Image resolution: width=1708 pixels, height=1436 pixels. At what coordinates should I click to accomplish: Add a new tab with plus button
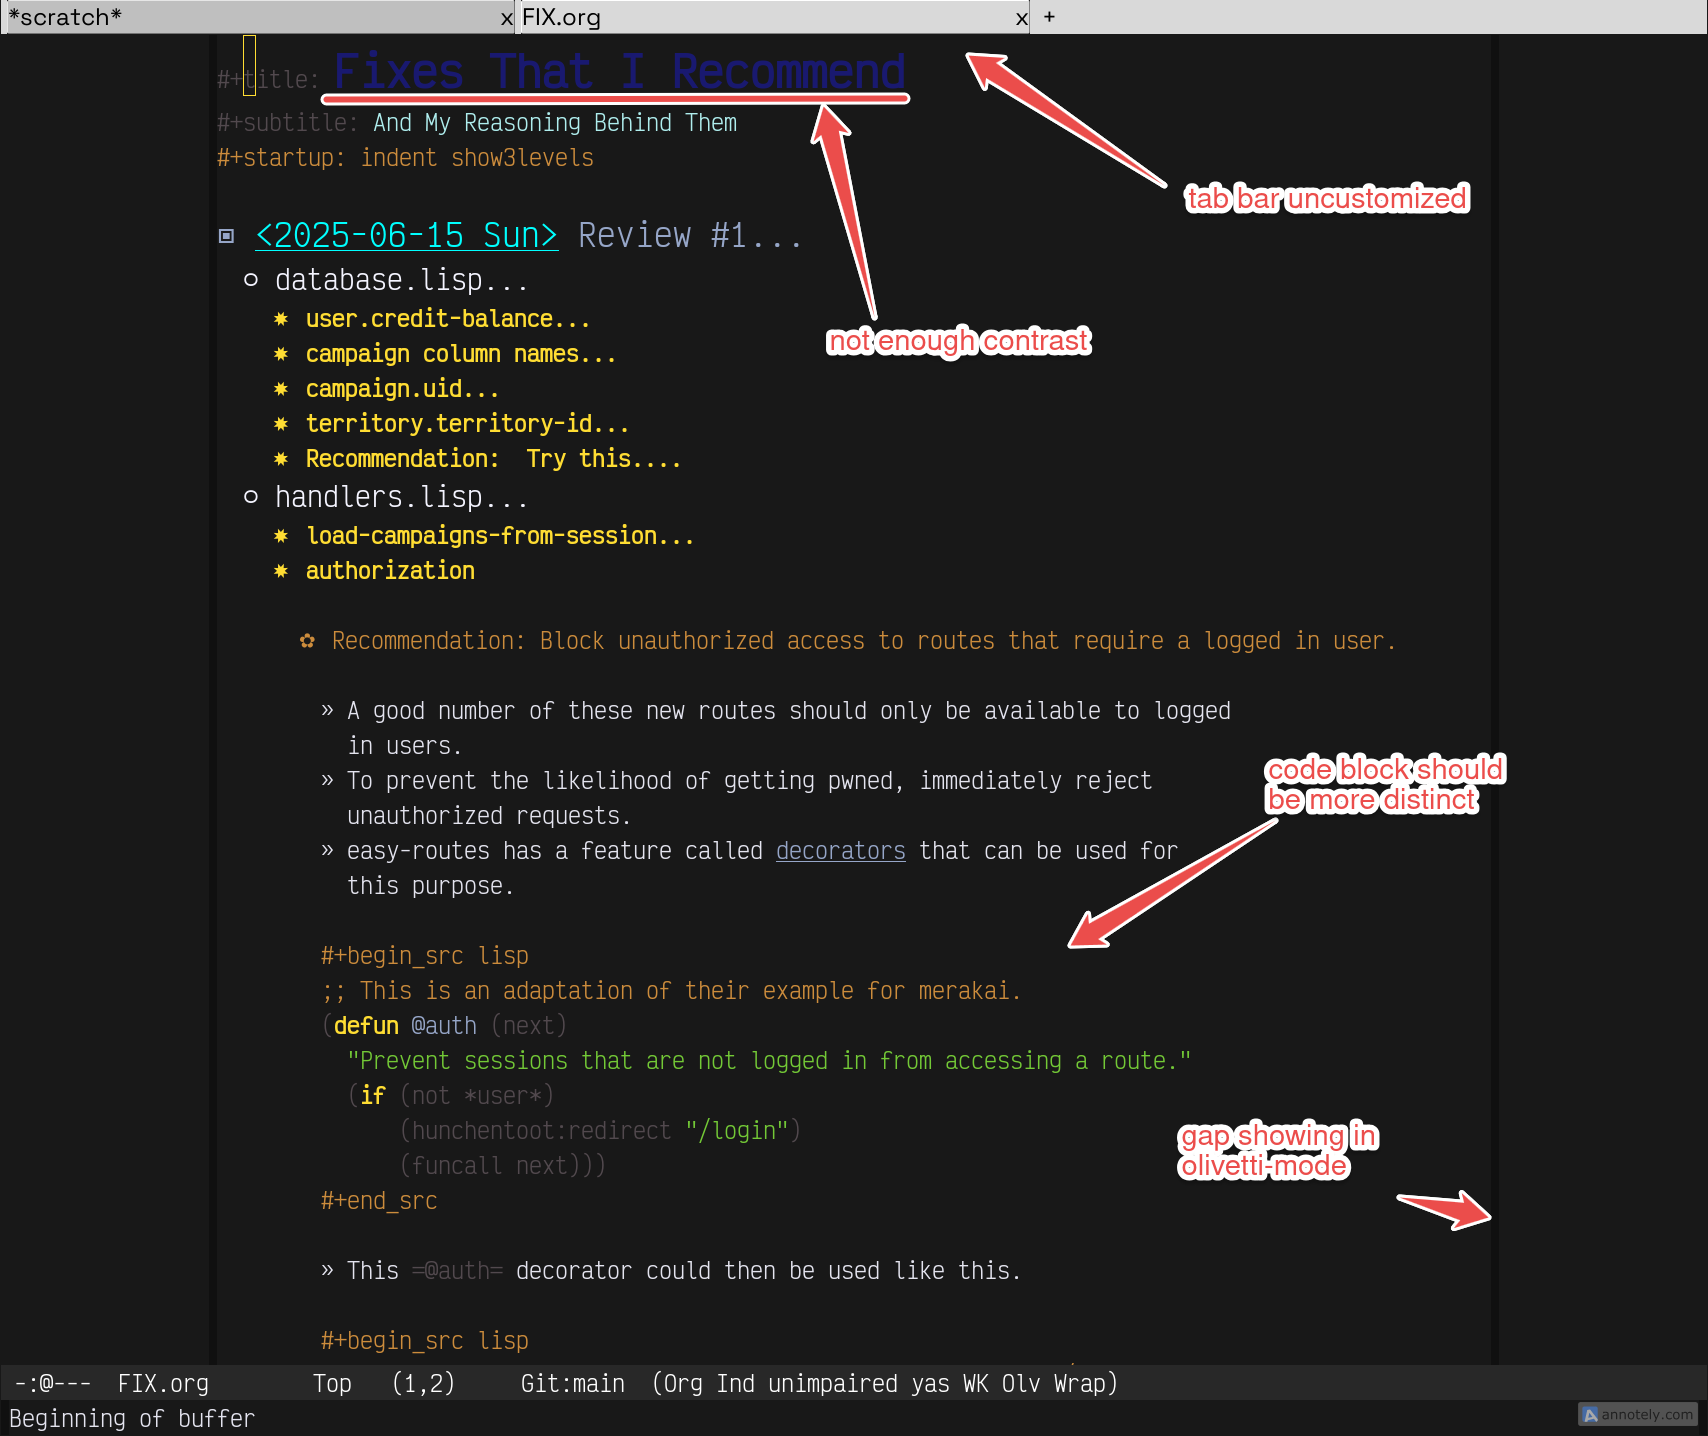pos(1049,17)
